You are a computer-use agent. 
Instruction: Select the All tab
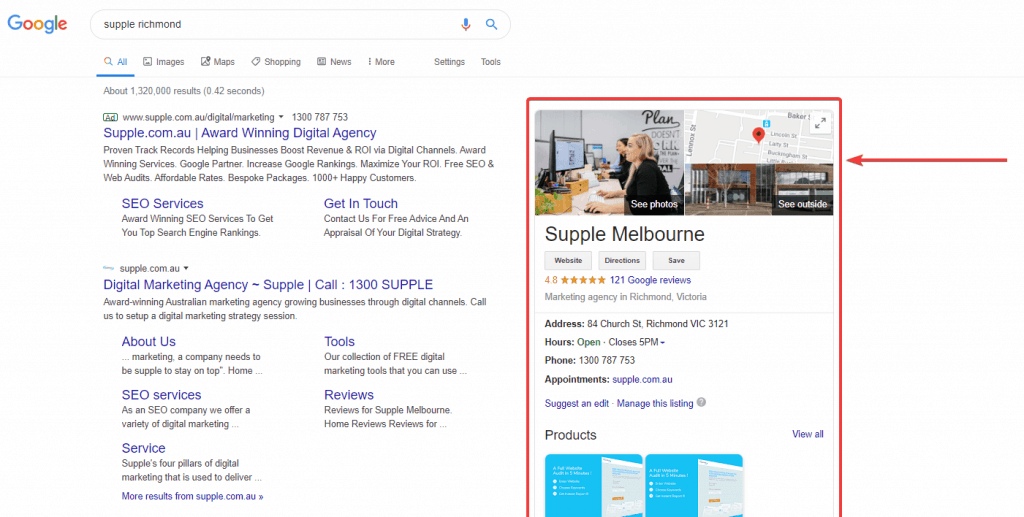pyautogui.click(x=116, y=62)
